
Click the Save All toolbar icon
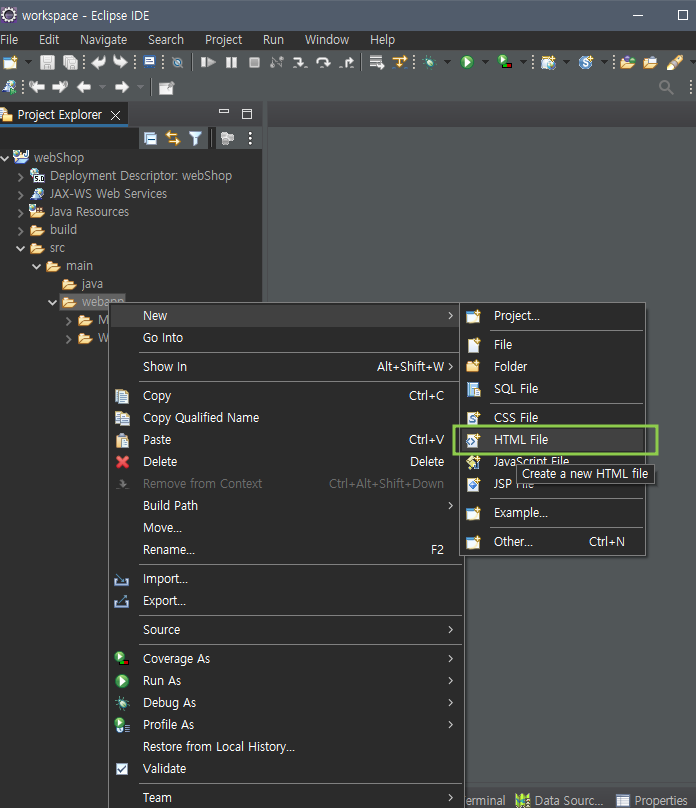(70, 62)
